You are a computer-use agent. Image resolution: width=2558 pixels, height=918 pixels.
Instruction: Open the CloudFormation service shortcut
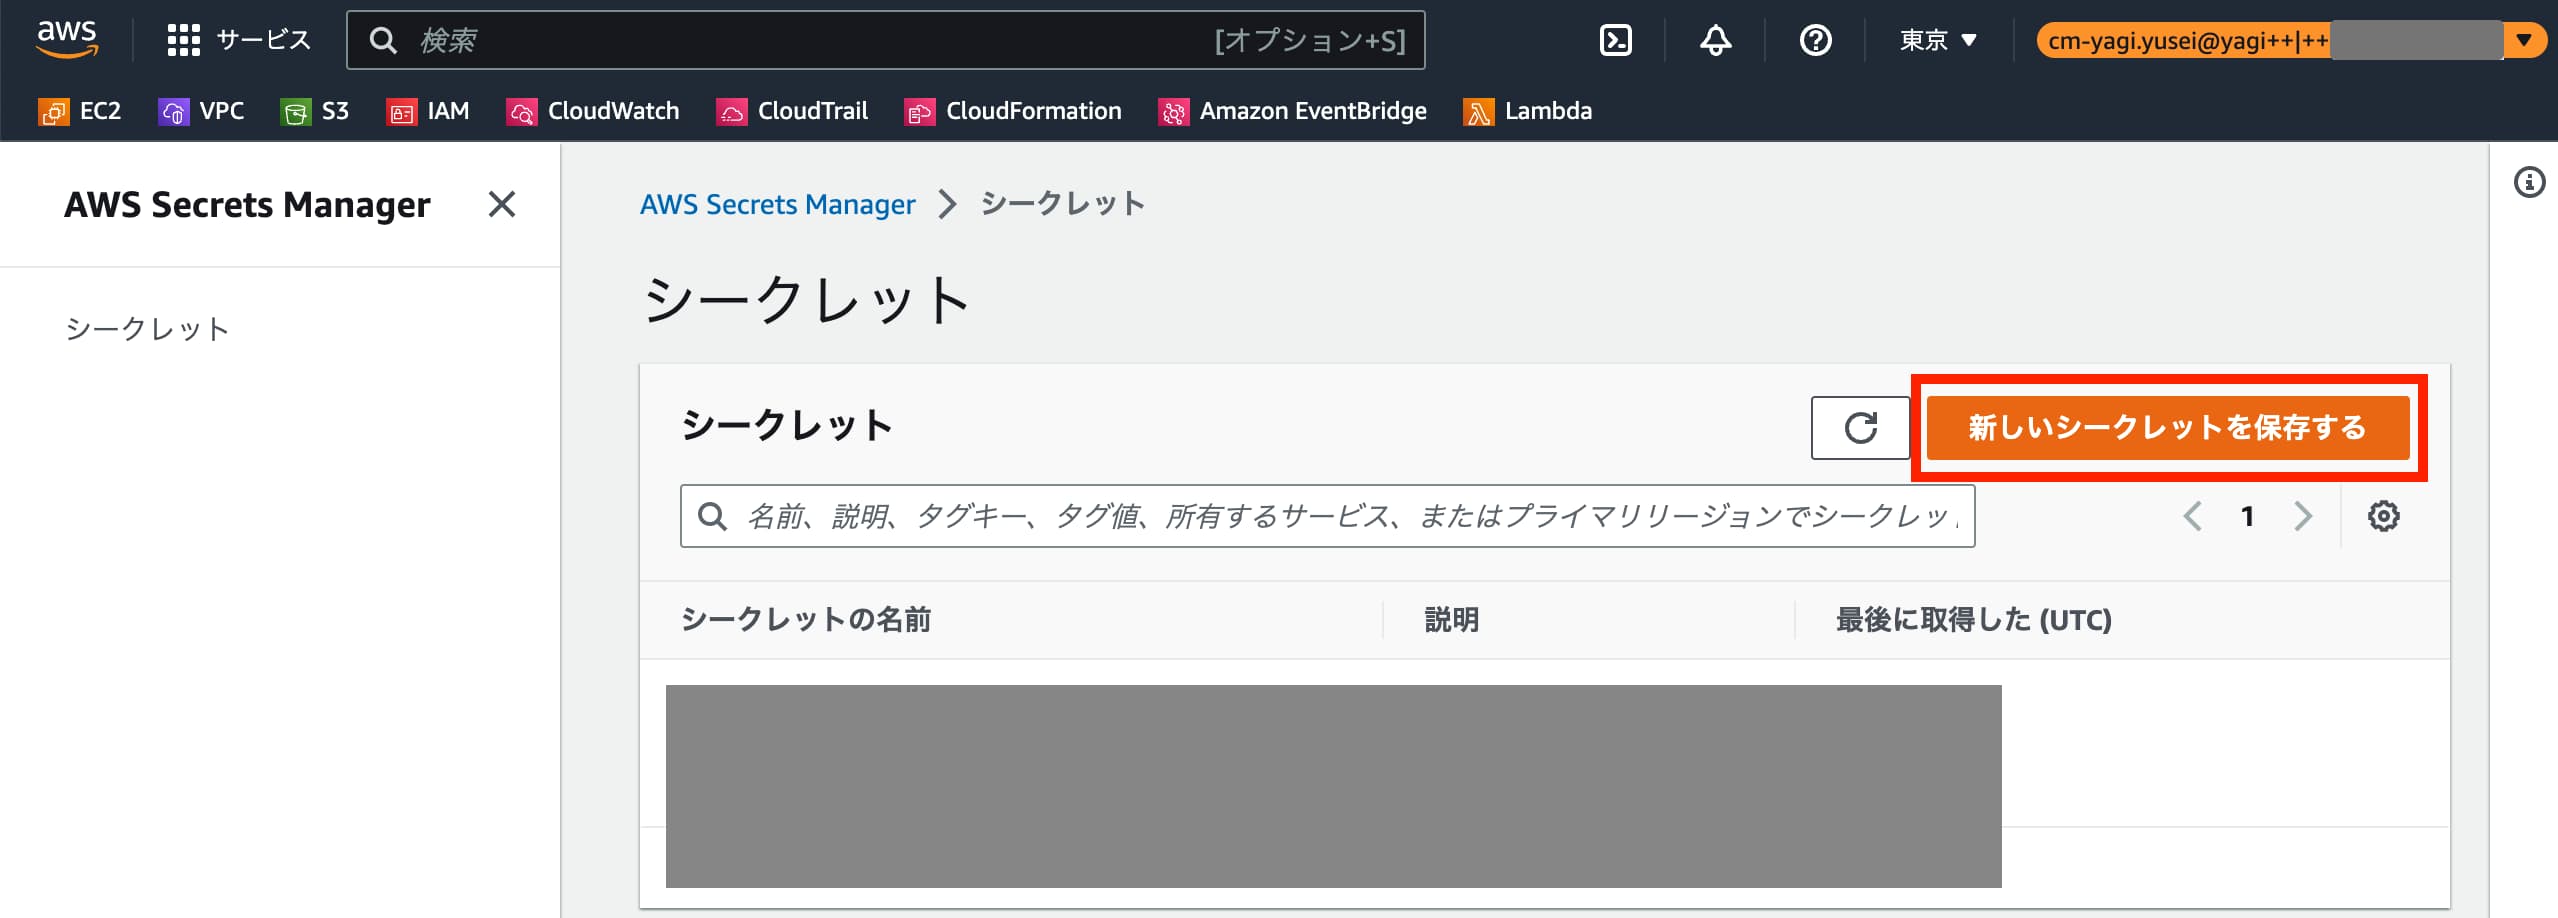point(1013,111)
